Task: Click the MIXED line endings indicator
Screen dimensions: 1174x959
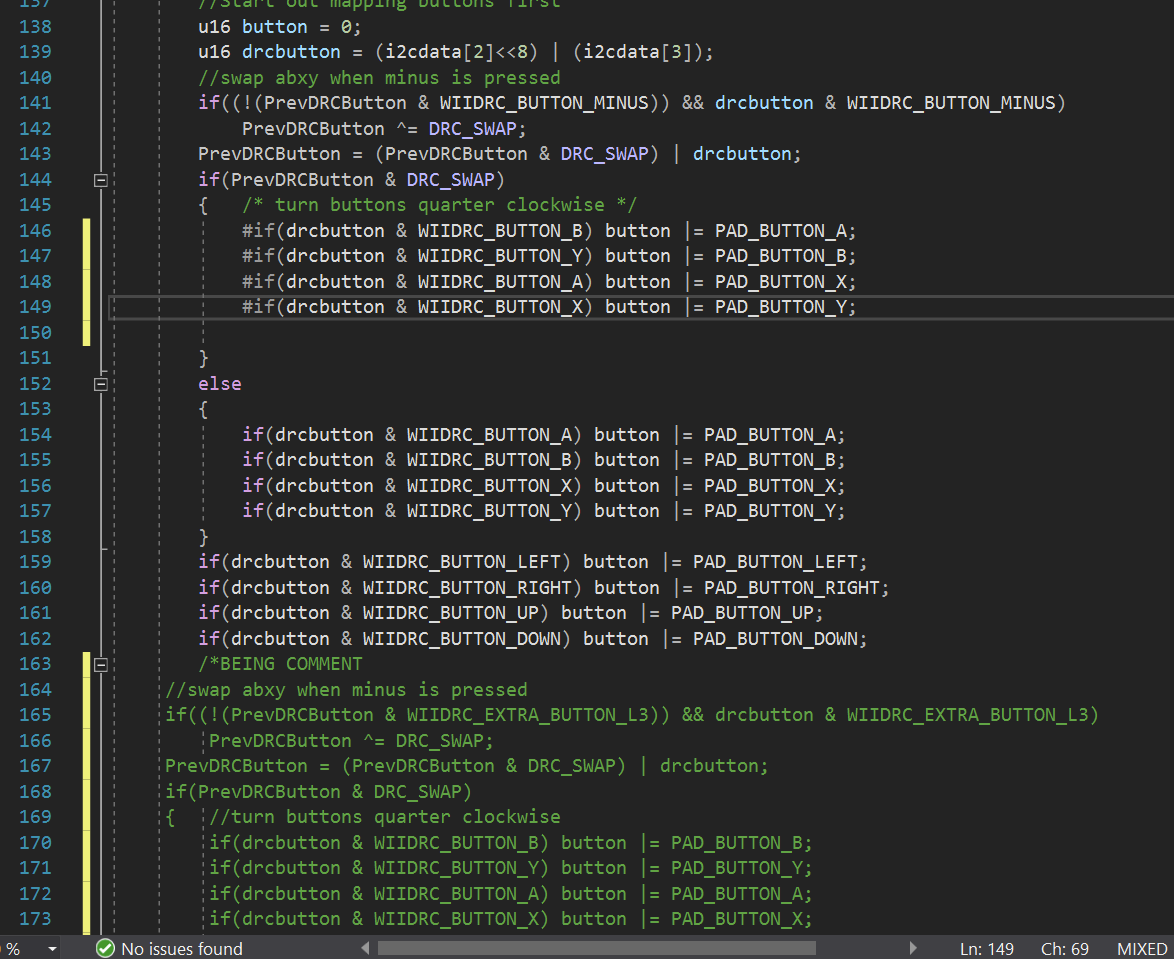Action: tap(1141, 949)
